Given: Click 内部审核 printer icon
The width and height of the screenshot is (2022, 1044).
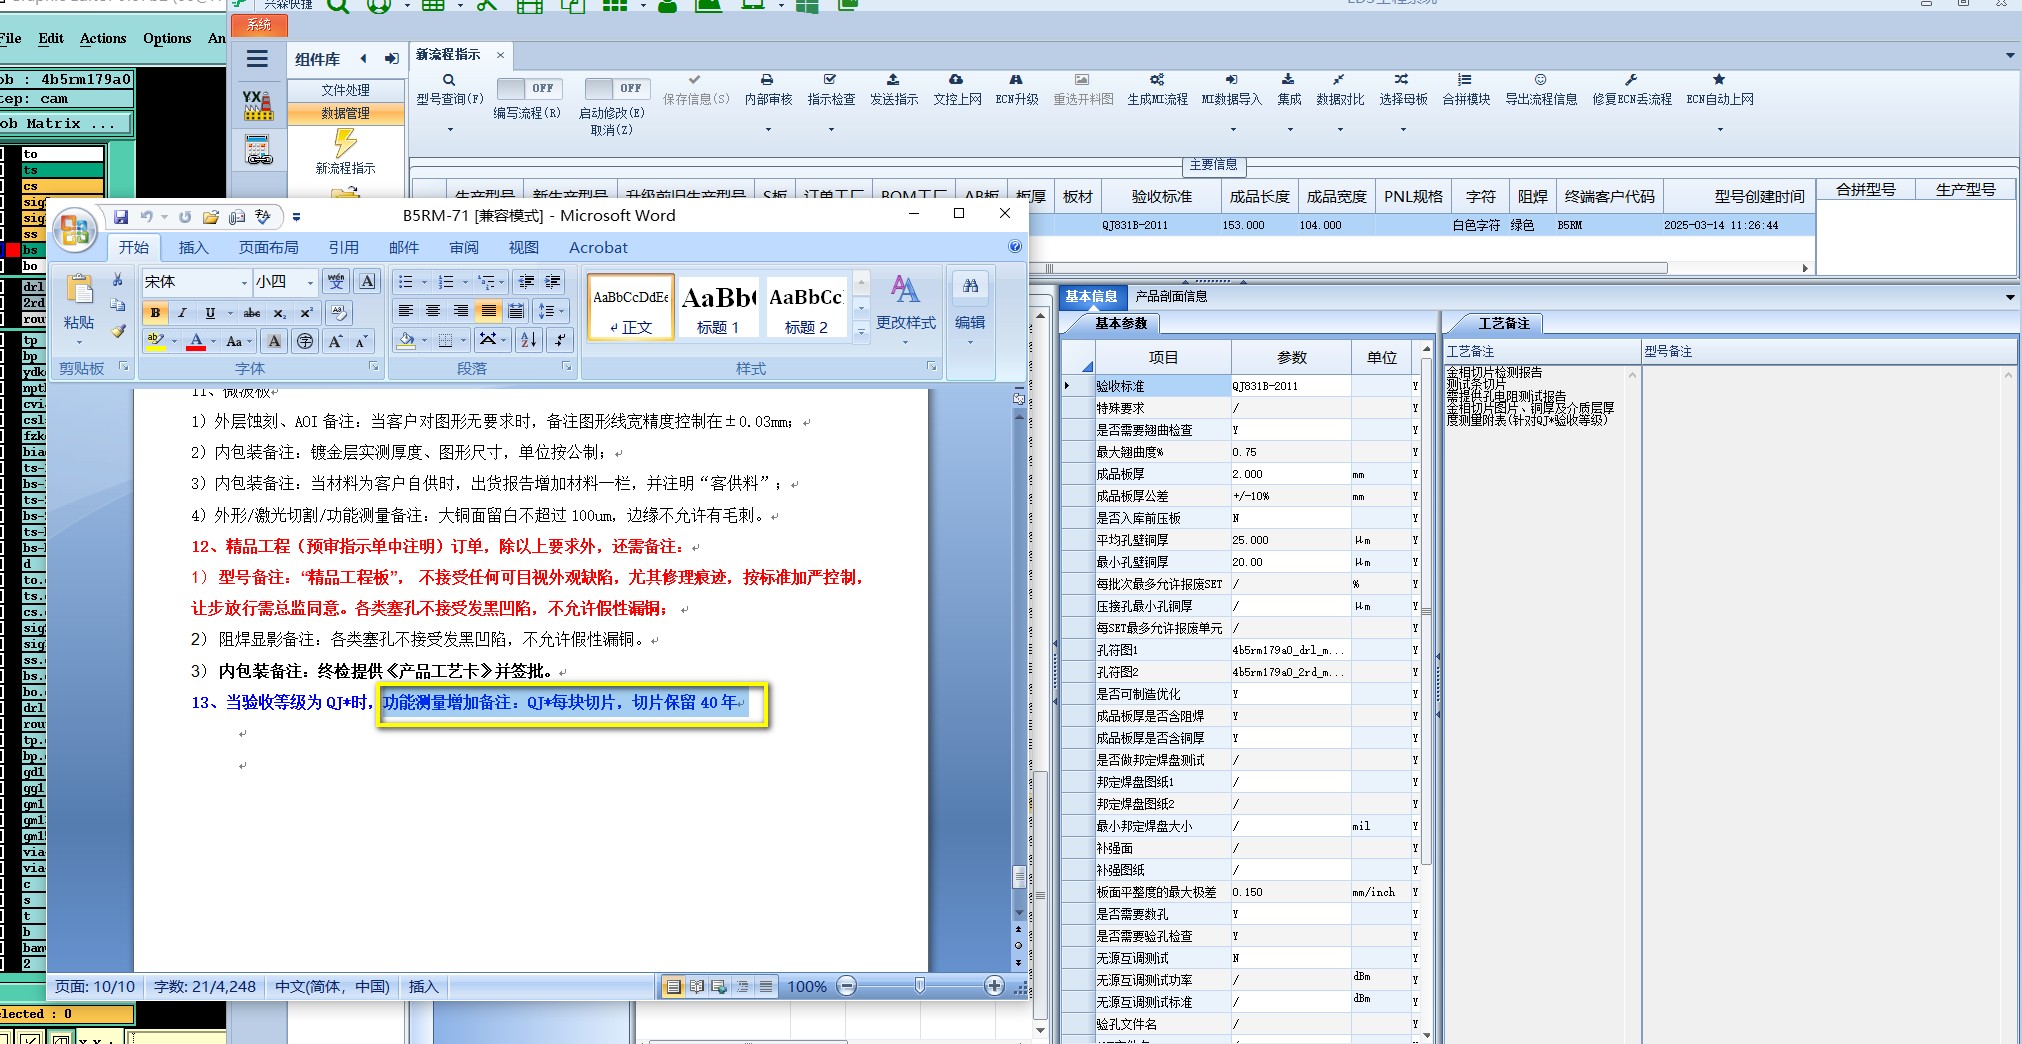Looking at the screenshot, I should pos(767,79).
